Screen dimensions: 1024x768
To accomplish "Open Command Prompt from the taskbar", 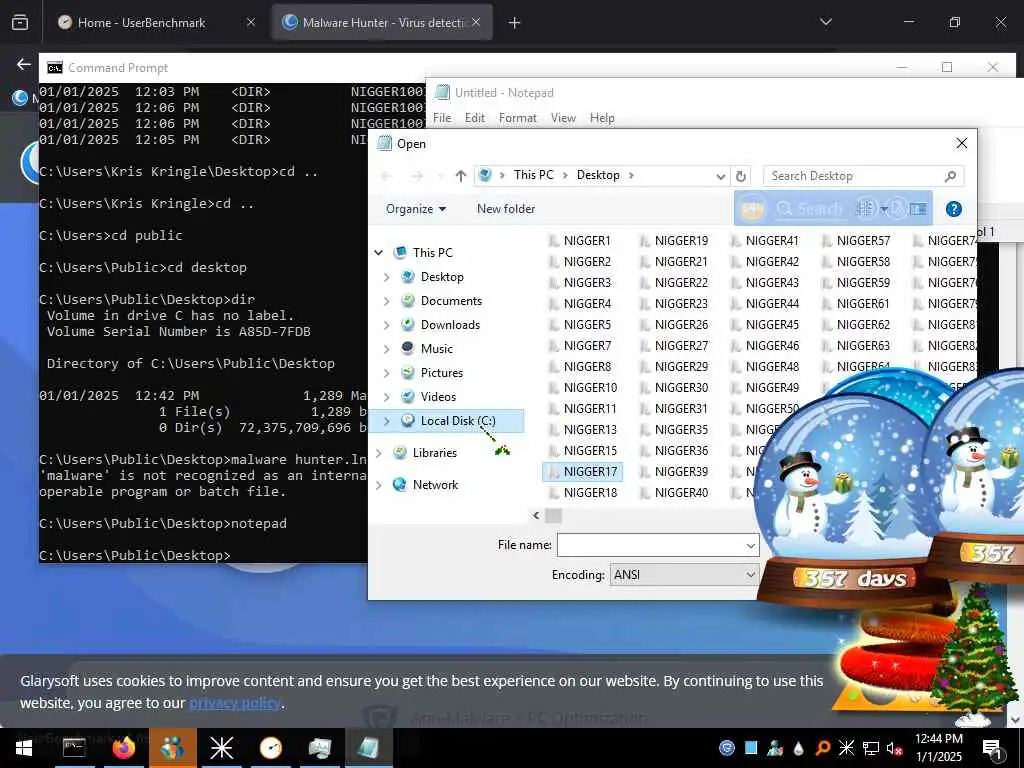I will click(74, 748).
